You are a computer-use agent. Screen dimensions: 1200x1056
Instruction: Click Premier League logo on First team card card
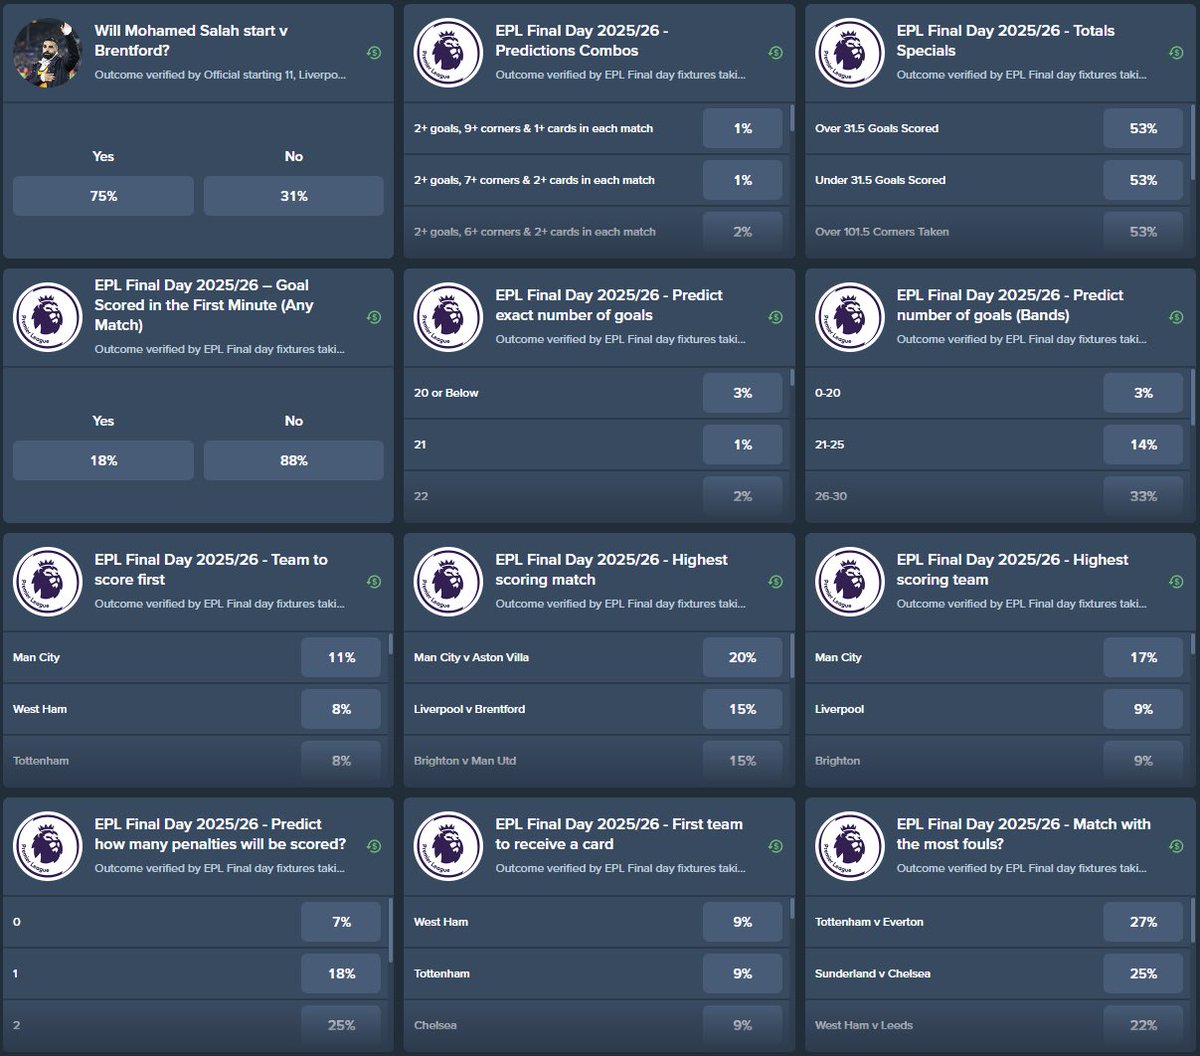[x=449, y=846]
